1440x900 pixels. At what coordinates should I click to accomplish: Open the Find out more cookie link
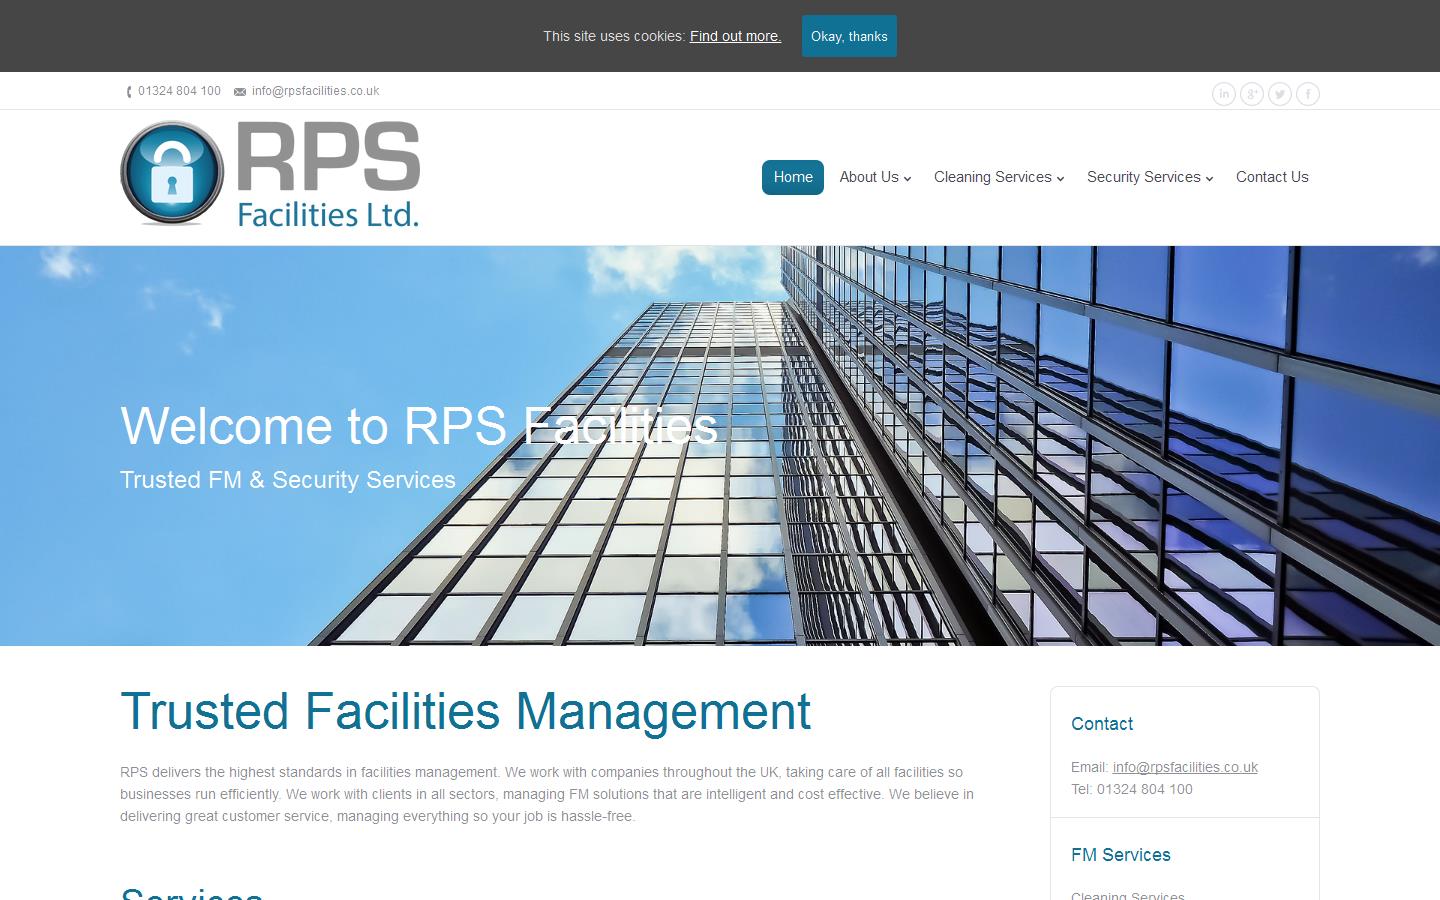pyautogui.click(x=735, y=36)
